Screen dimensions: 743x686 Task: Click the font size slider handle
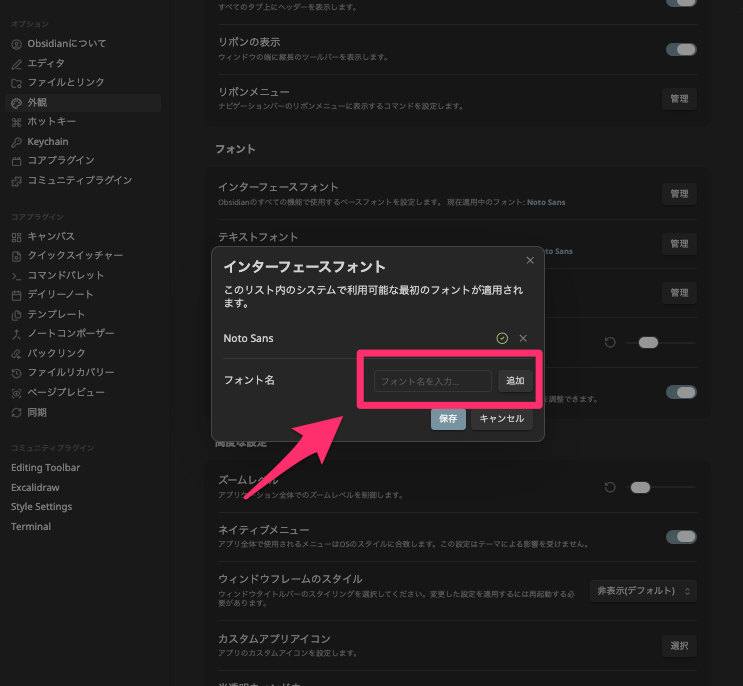(648, 342)
